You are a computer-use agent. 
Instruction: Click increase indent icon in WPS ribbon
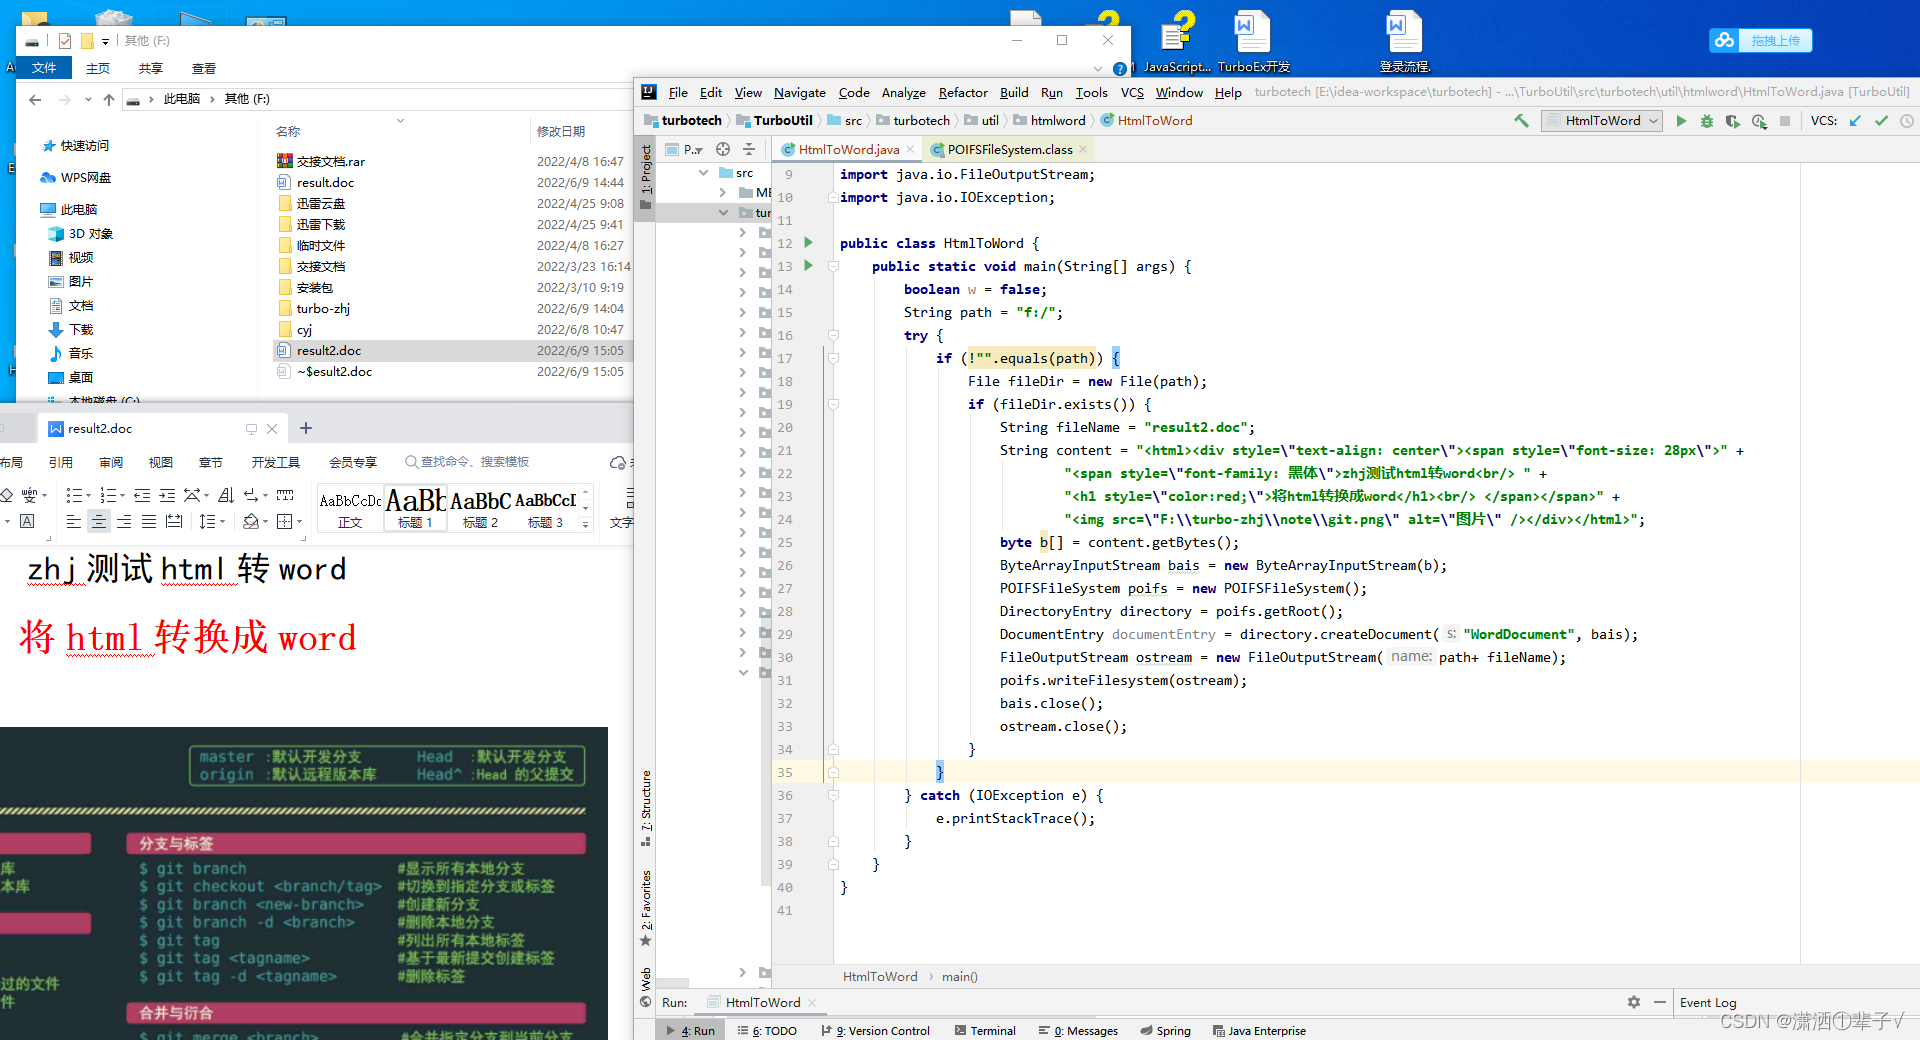167,495
